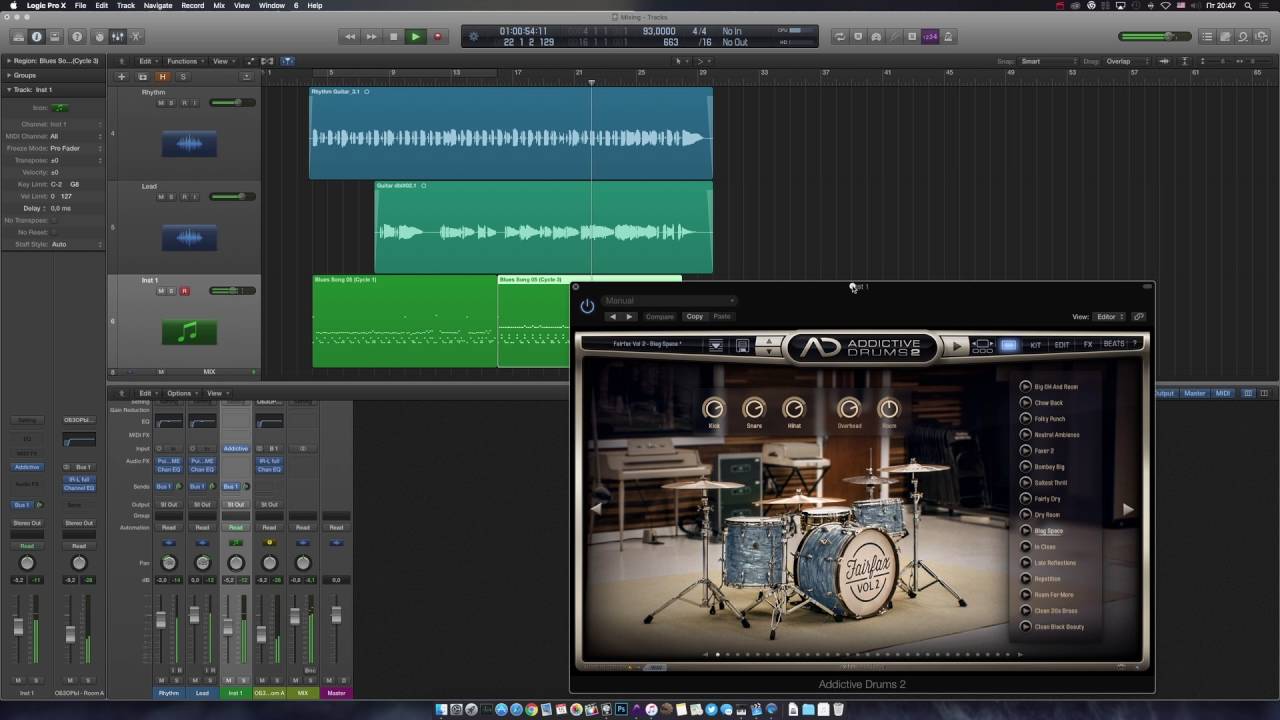Open the Loop Browser
Image resolution: width=1280 pixels, height=720 pixels.
pos(1243,37)
